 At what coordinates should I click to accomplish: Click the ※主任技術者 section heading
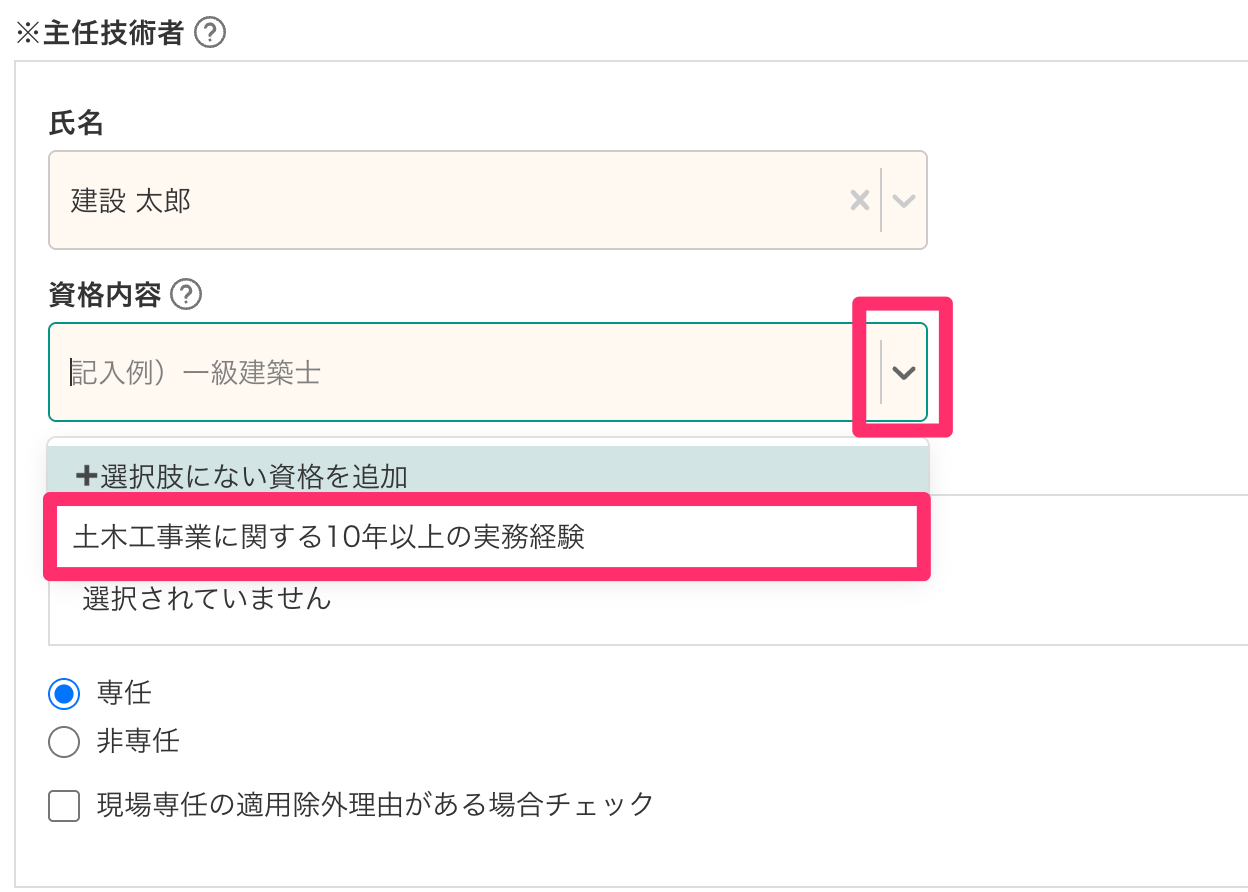(x=98, y=34)
